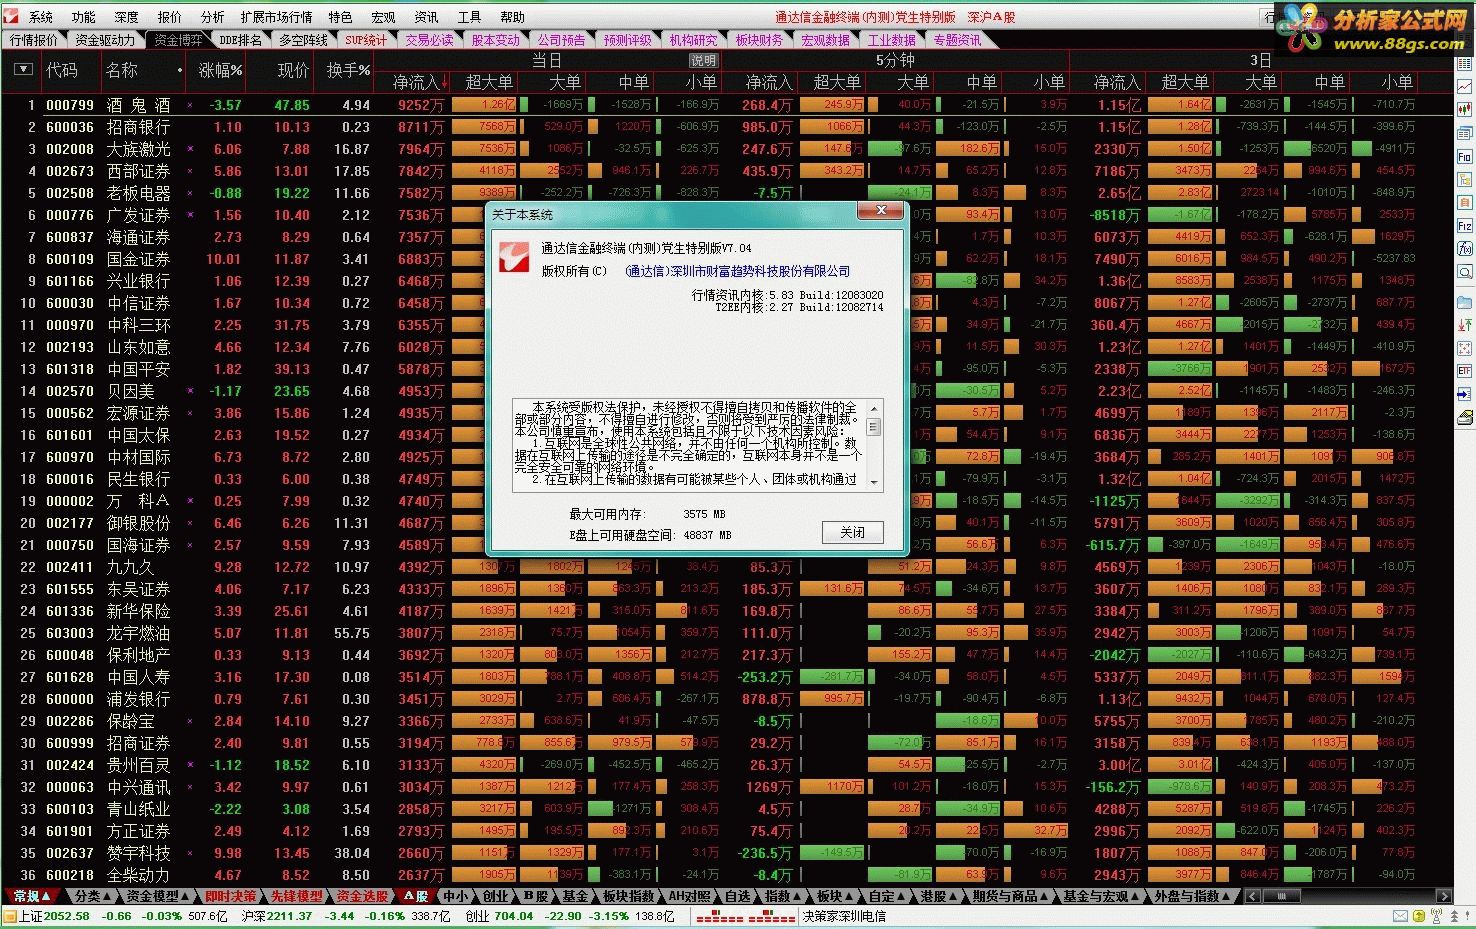
Task: Click the 创业 704.04 index in status bar
Action: pos(498,916)
